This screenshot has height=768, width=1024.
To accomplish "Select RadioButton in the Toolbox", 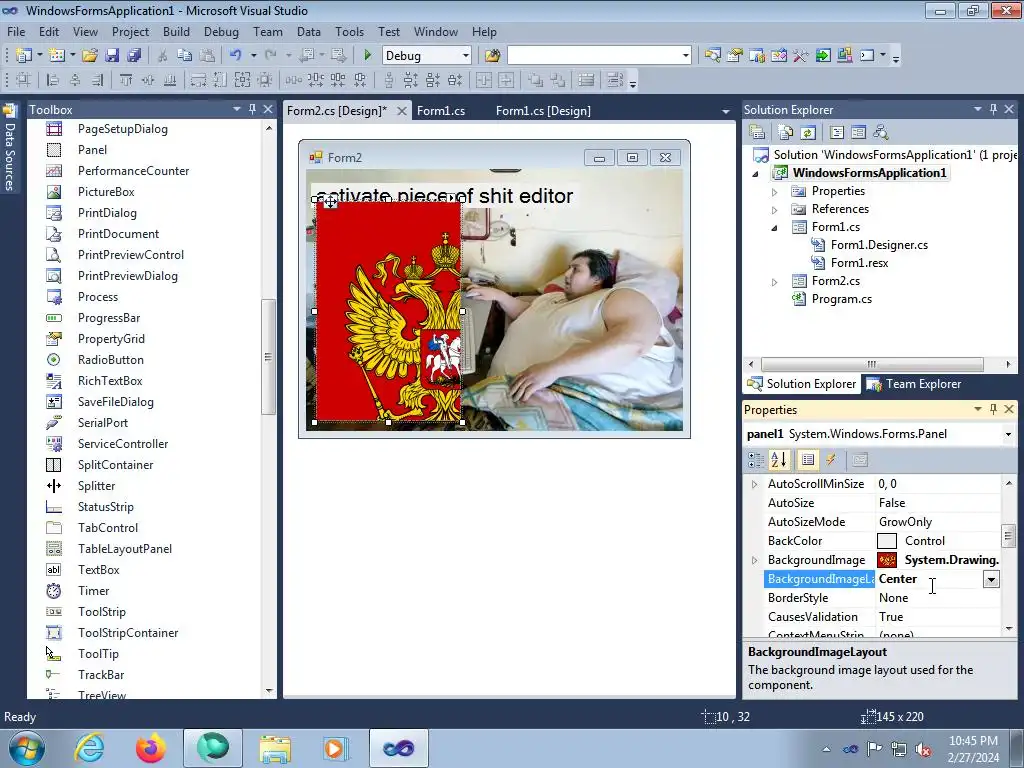I will pos(110,360).
